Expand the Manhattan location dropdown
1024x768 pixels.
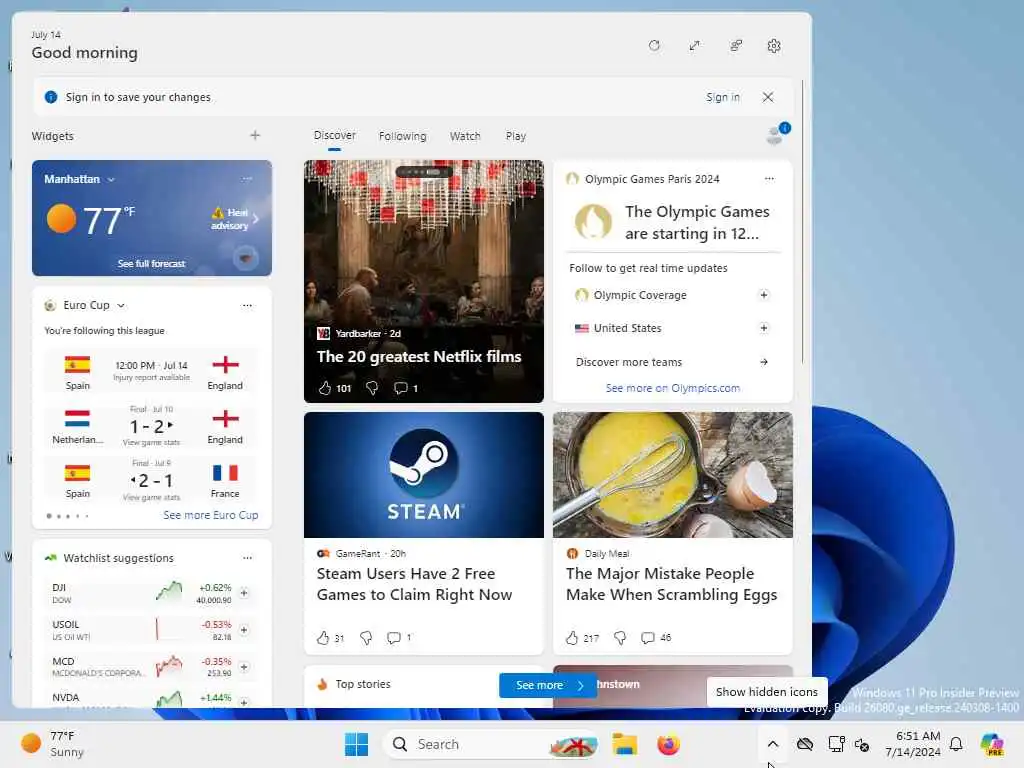tap(111, 180)
